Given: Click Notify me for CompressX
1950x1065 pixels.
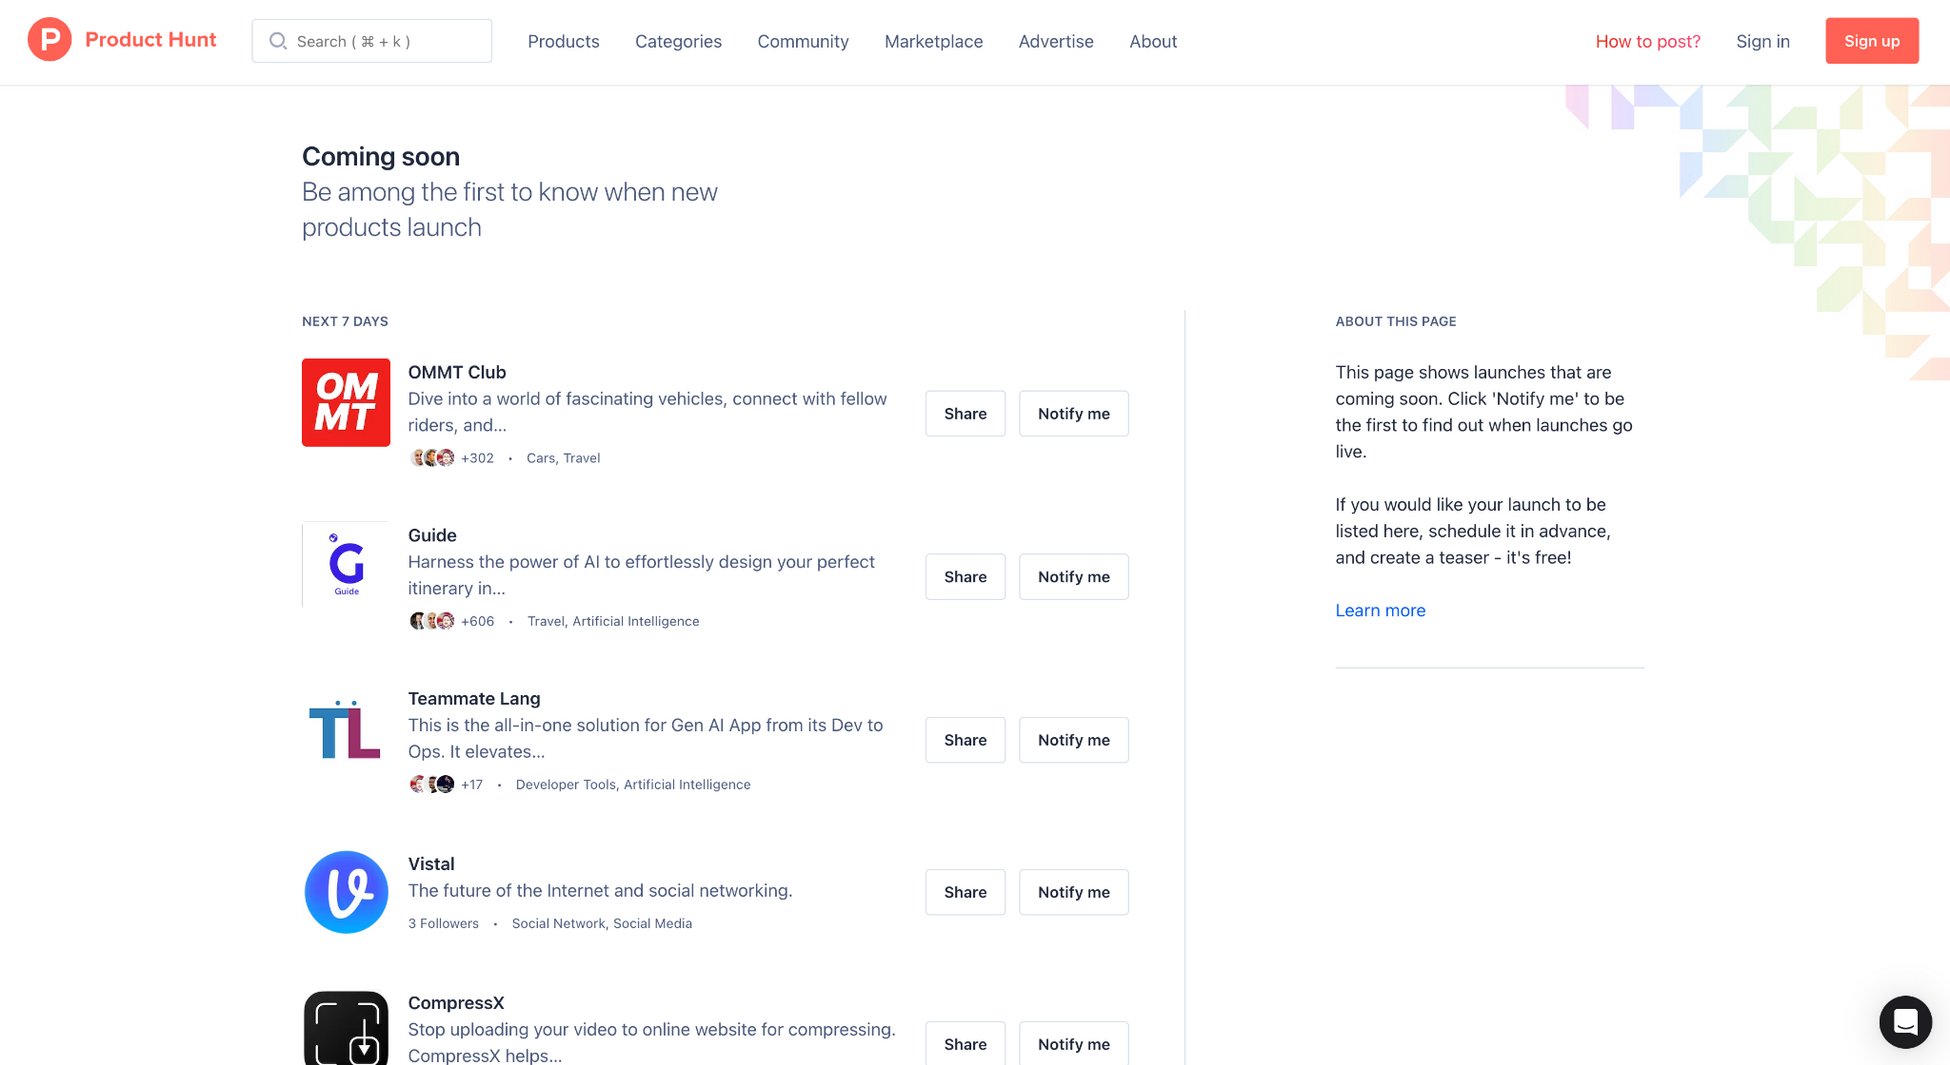Looking at the screenshot, I should (x=1074, y=1043).
